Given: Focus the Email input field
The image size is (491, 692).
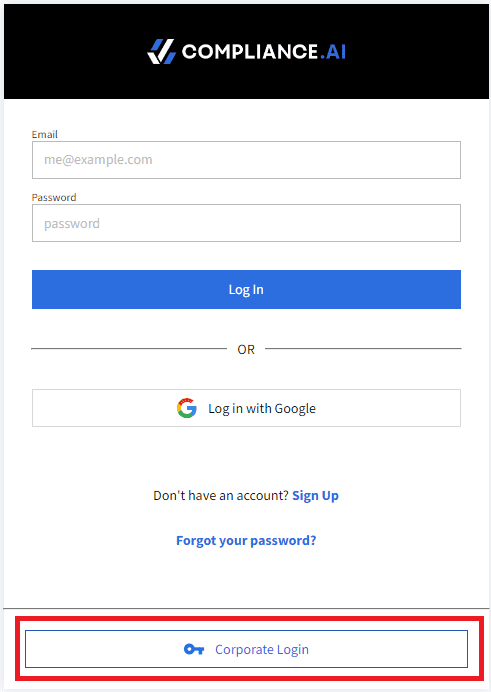Looking at the screenshot, I should [x=246, y=160].
